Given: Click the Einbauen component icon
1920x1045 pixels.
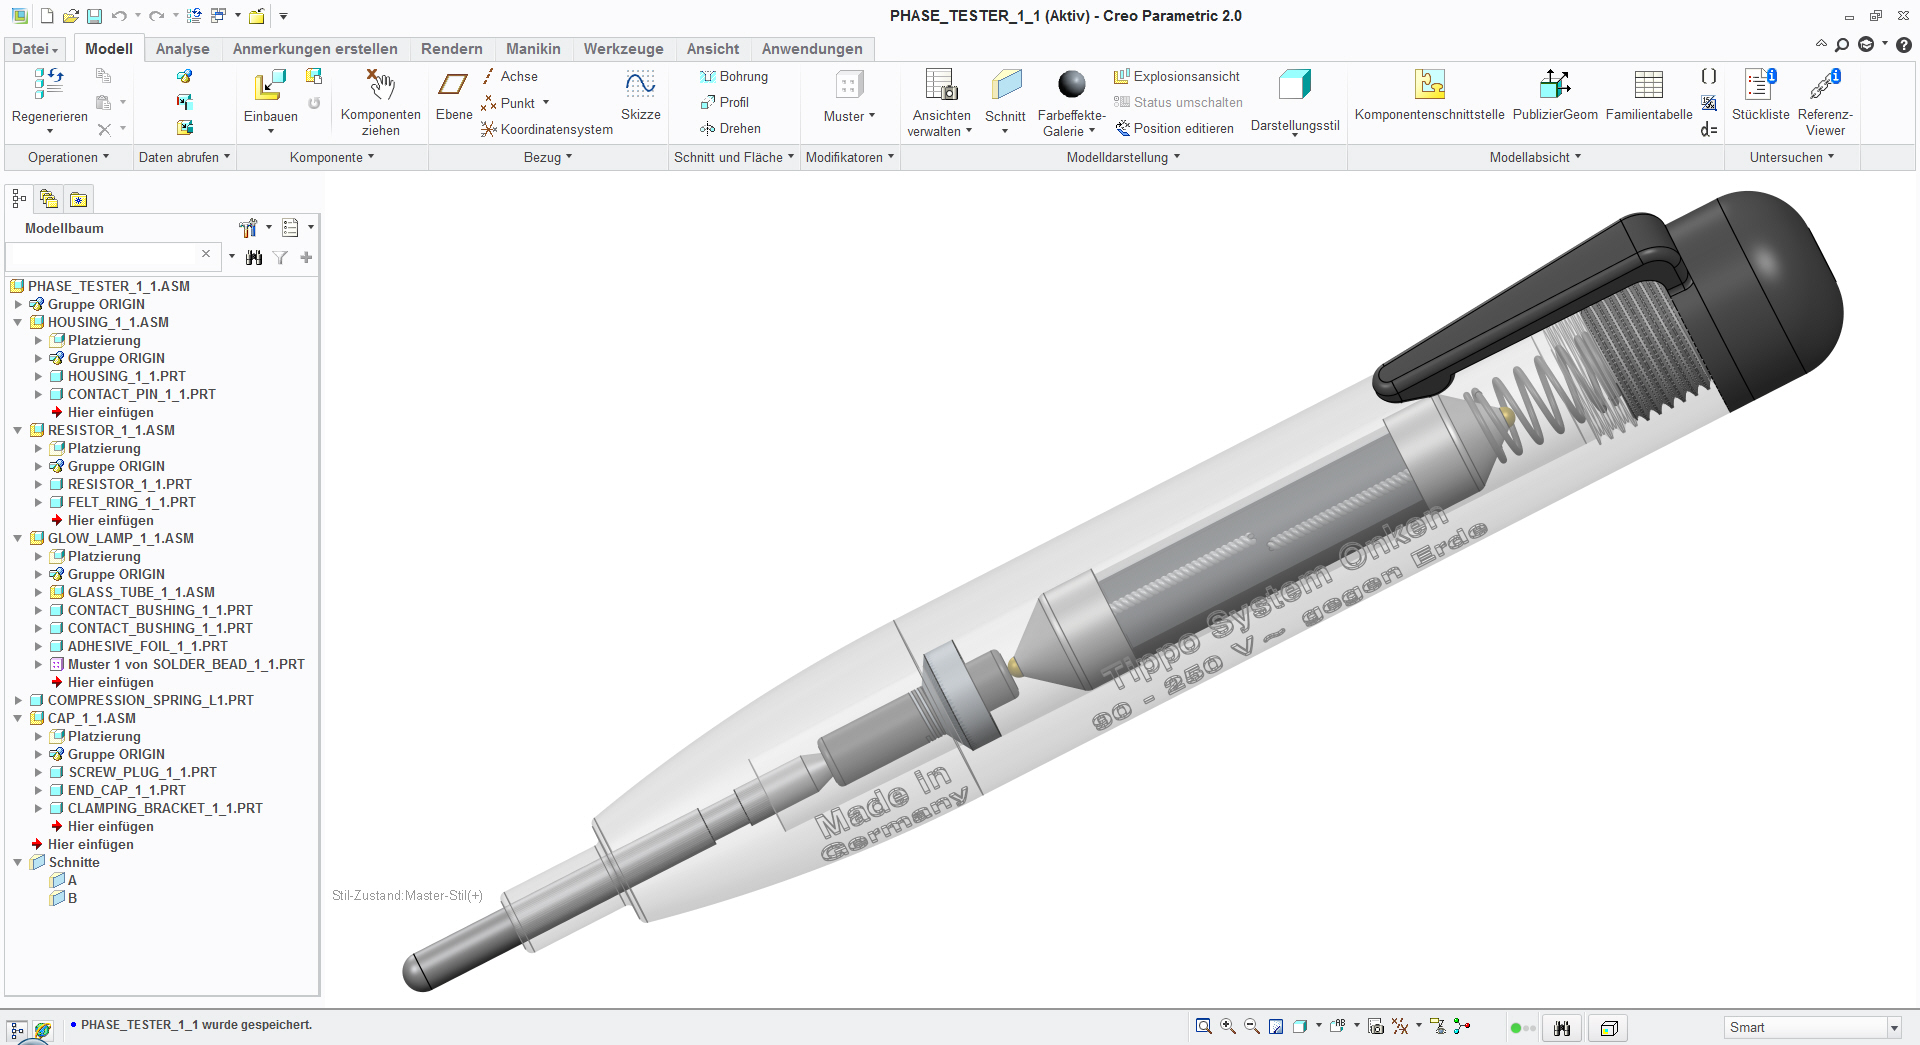Looking at the screenshot, I should coord(270,85).
